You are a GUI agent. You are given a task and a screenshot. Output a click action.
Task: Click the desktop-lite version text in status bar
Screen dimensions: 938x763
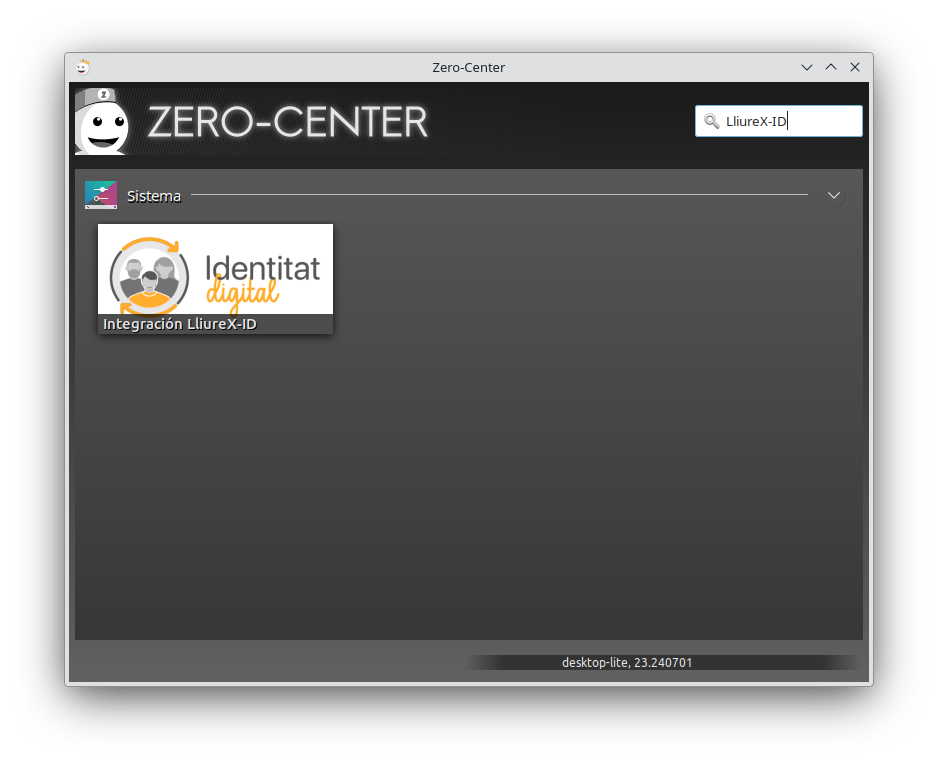pyautogui.click(x=627, y=662)
